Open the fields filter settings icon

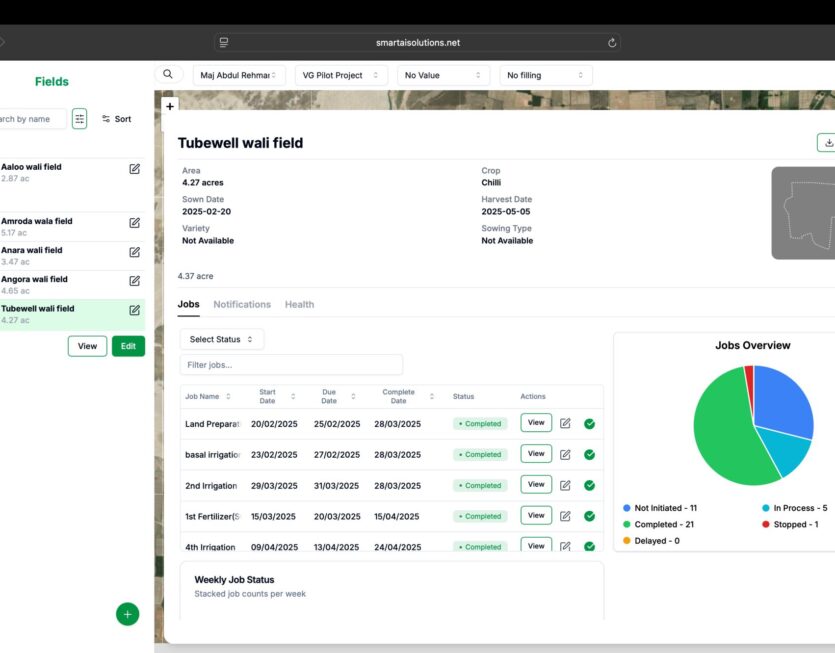[79, 119]
